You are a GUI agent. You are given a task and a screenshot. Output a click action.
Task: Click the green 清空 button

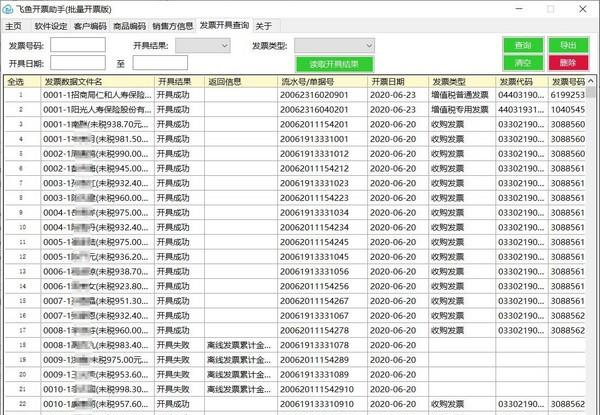[x=523, y=63]
